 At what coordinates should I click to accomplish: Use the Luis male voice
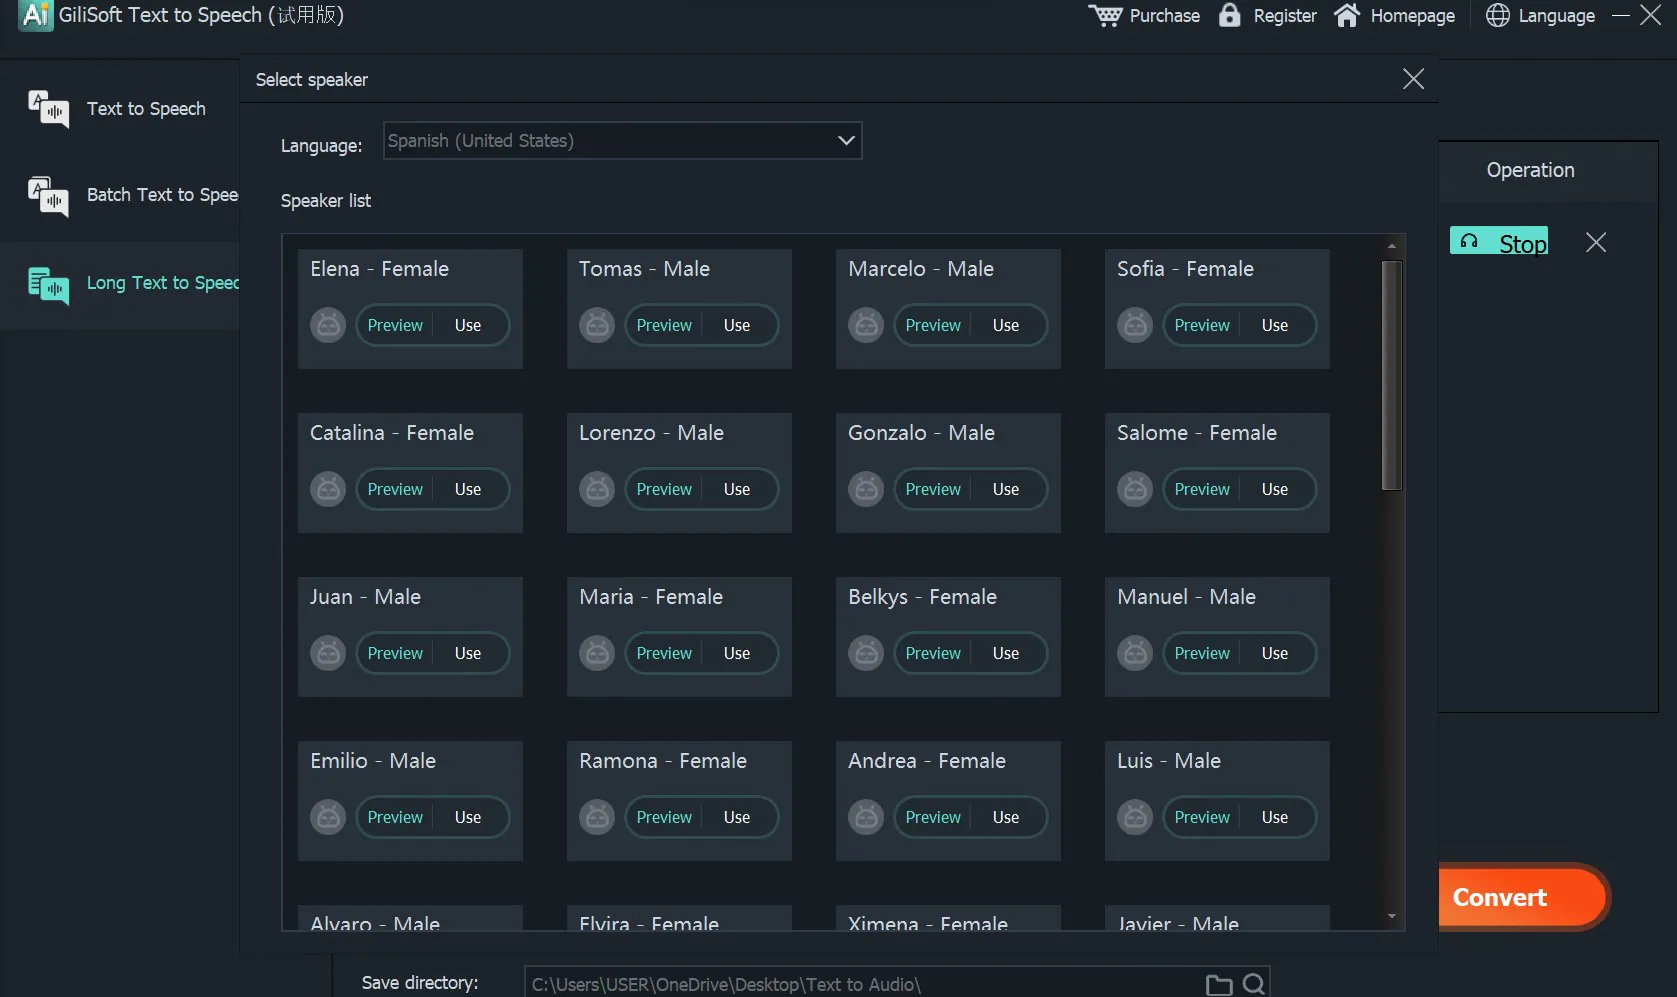click(x=1275, y=817)
